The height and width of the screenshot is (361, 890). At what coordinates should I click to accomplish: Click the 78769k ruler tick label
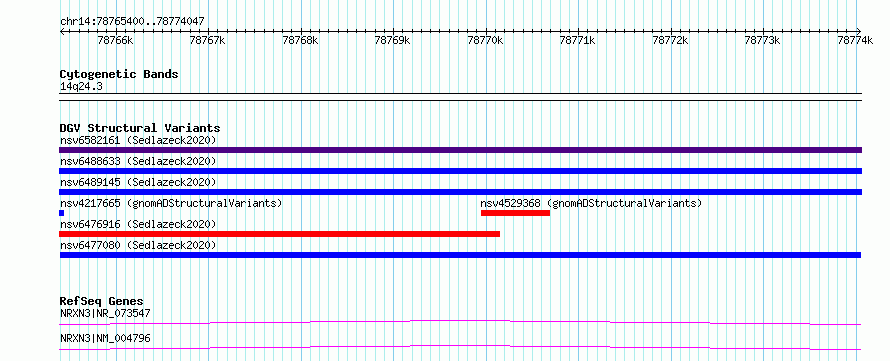(x=393, y=40)
